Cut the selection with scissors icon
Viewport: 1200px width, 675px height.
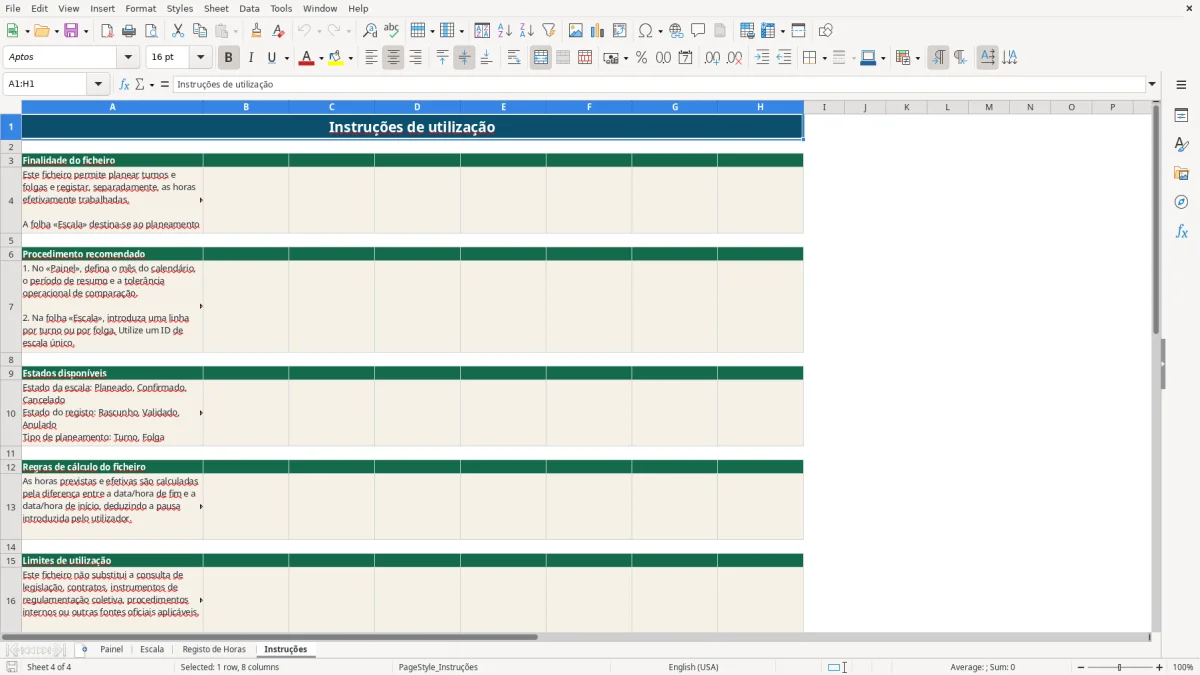tap(178, 31)
